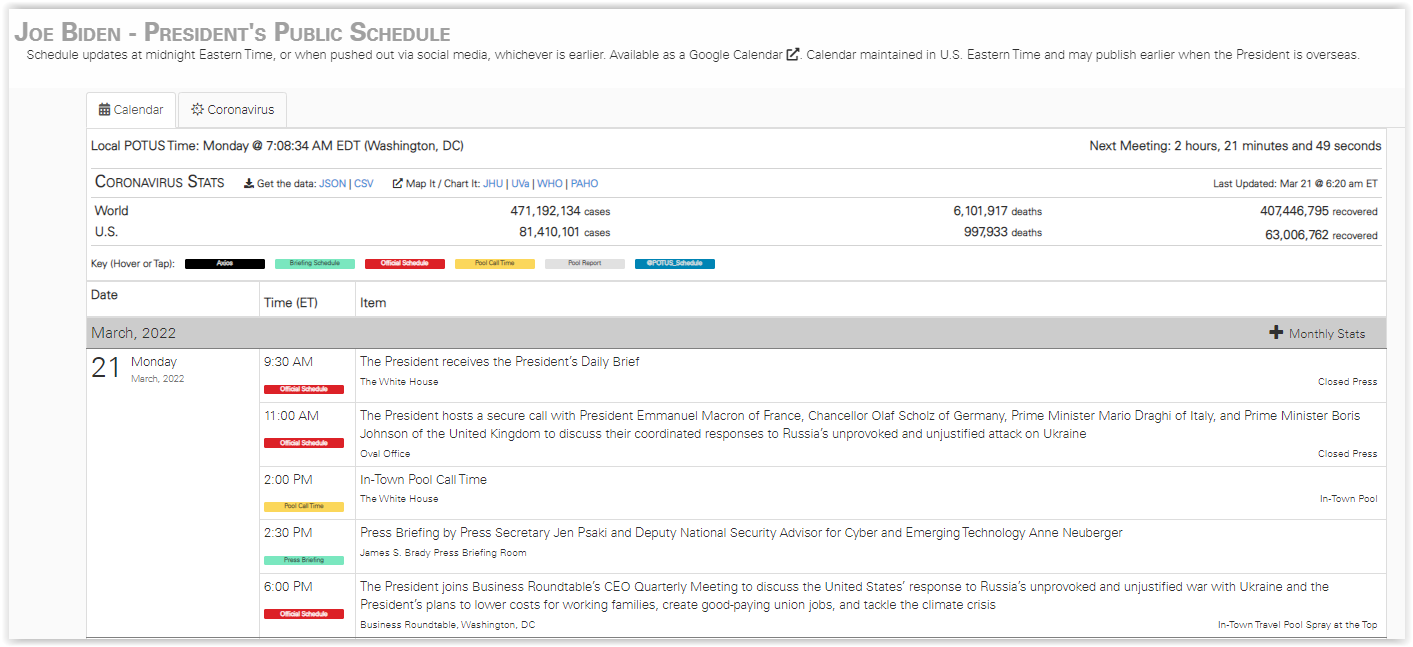Screen dimensions: 1413x647
Task: Open the Calendar tab
Action: click(x=131, y=110)
